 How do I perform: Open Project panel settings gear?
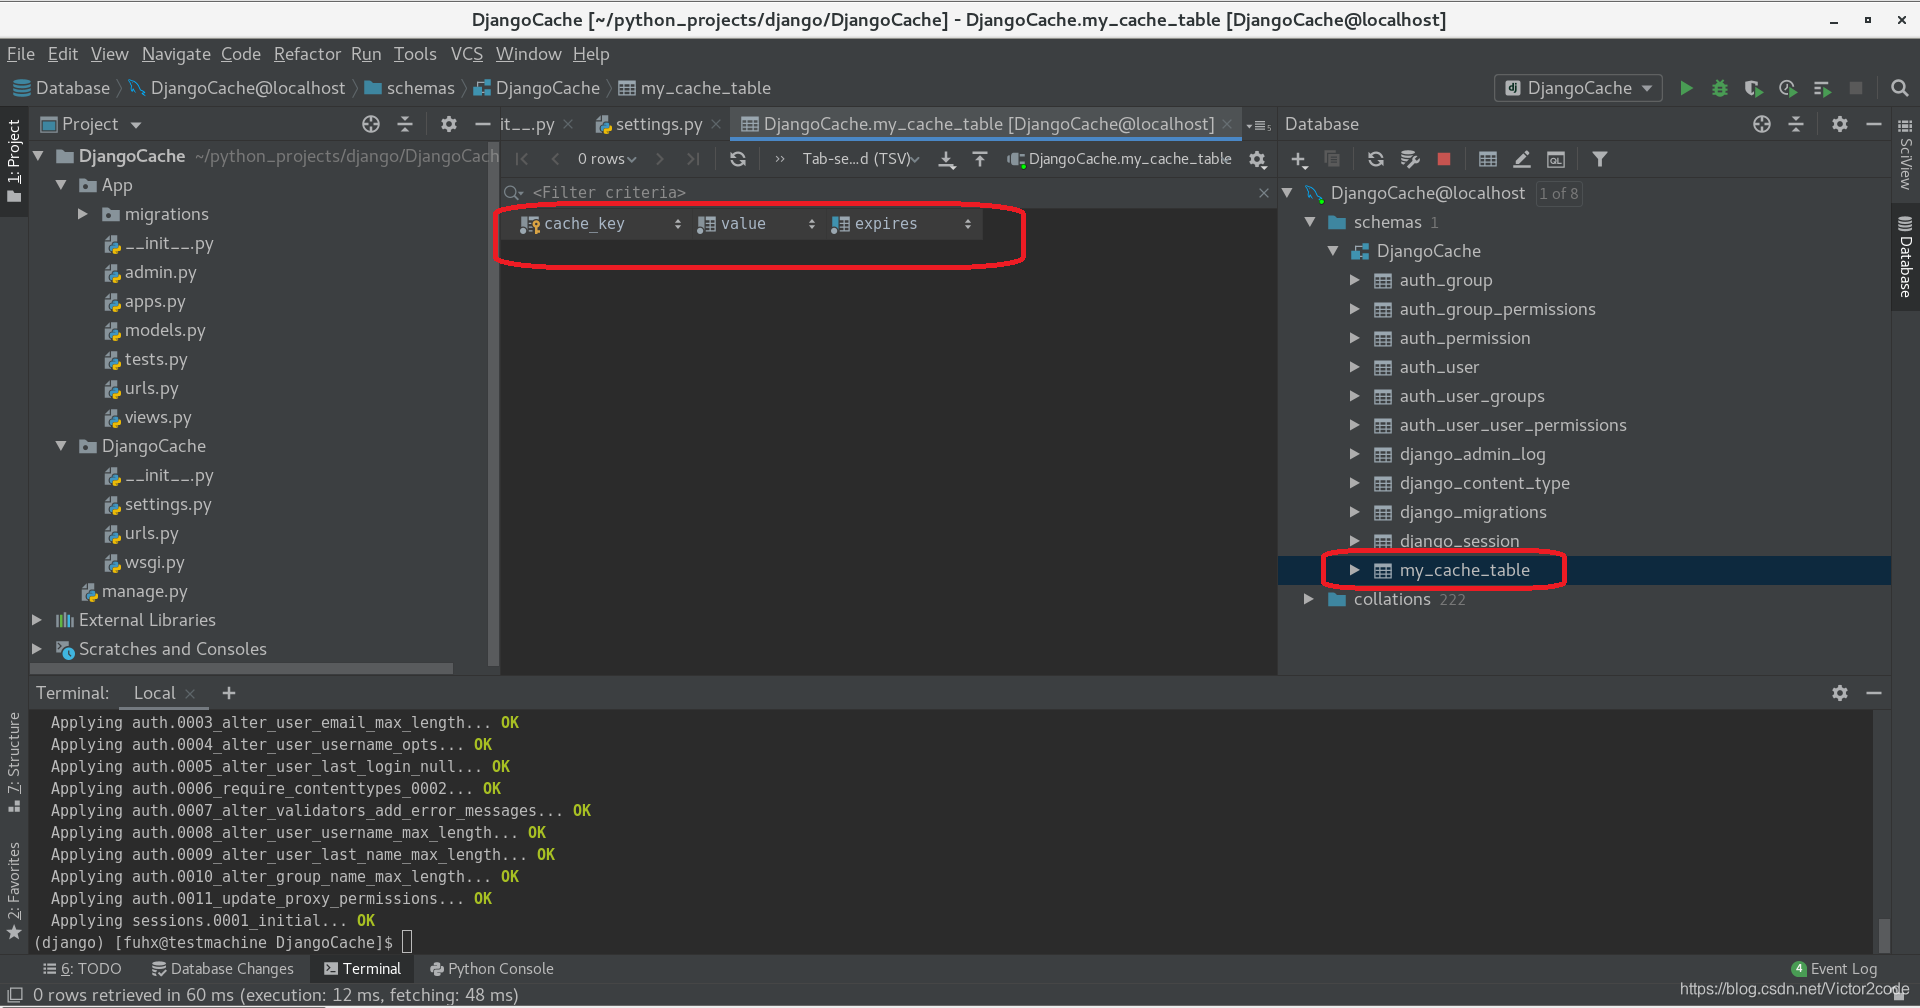coord(449,124)
